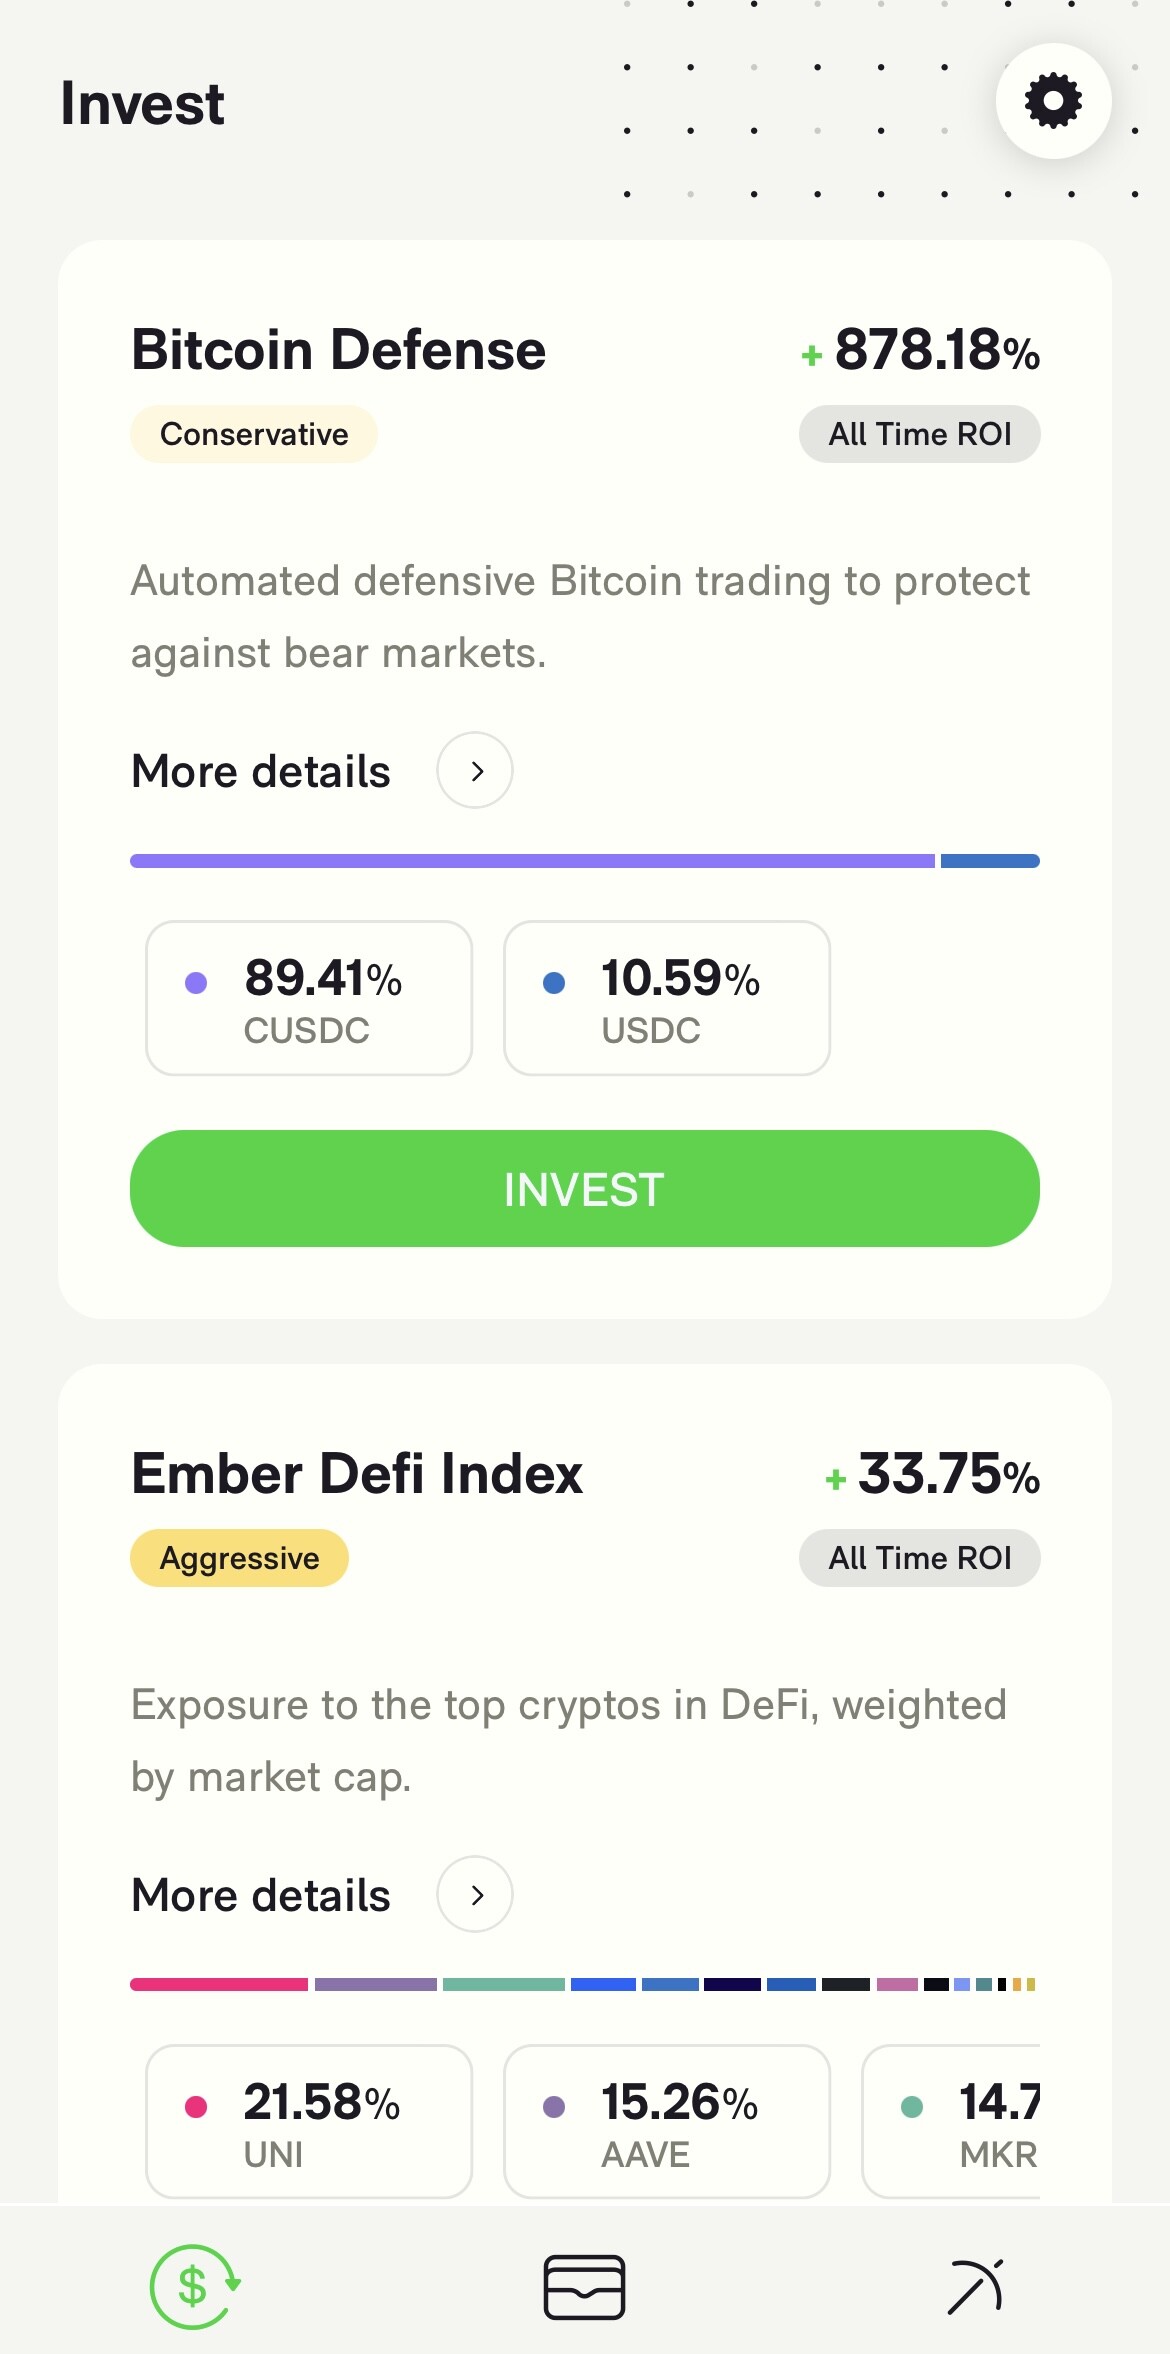Image resolution: width=1170 pixels, height=2354 pixels.
Task: Toggle All Time ROI for Ember Defi Index
Action: click(x=919, y=1558)
